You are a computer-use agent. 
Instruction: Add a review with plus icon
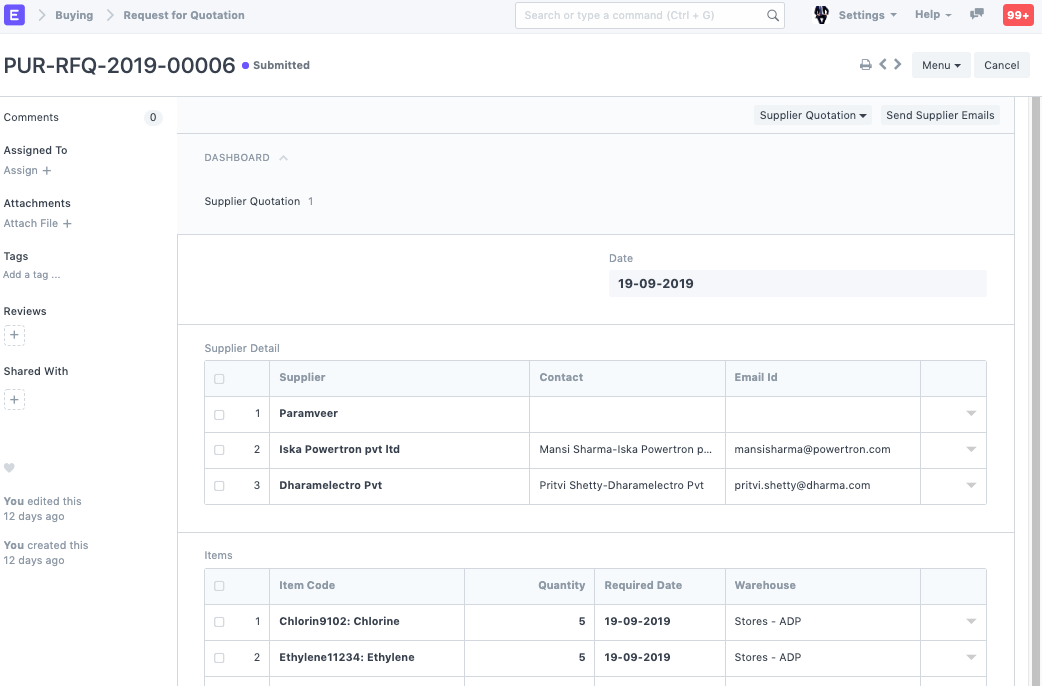click(14, 335)
